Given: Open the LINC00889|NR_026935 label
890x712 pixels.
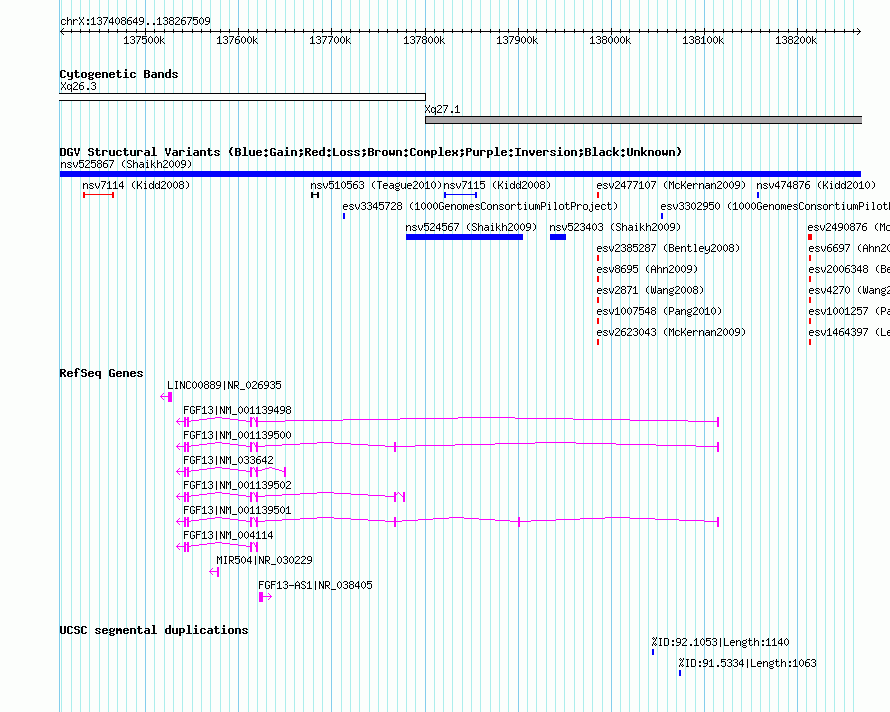Looking at the screenshot, I should 224,385.
